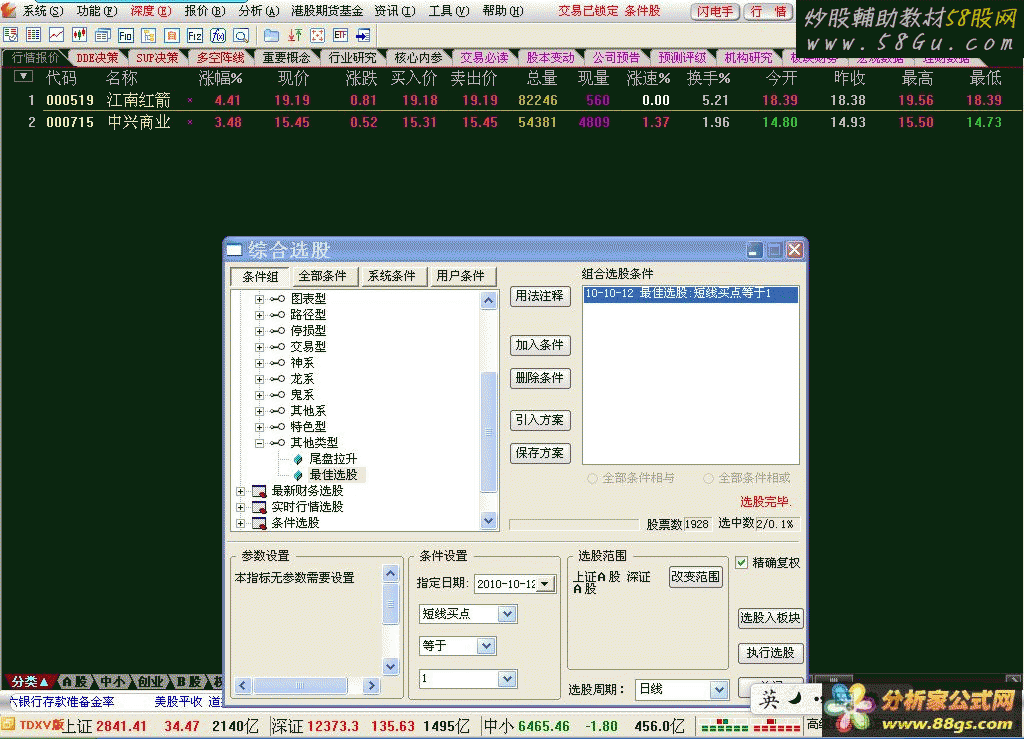Click the 实时行情选股 group icon
The width and height of the screenshot is (1024, 739).
click(259, 507)
